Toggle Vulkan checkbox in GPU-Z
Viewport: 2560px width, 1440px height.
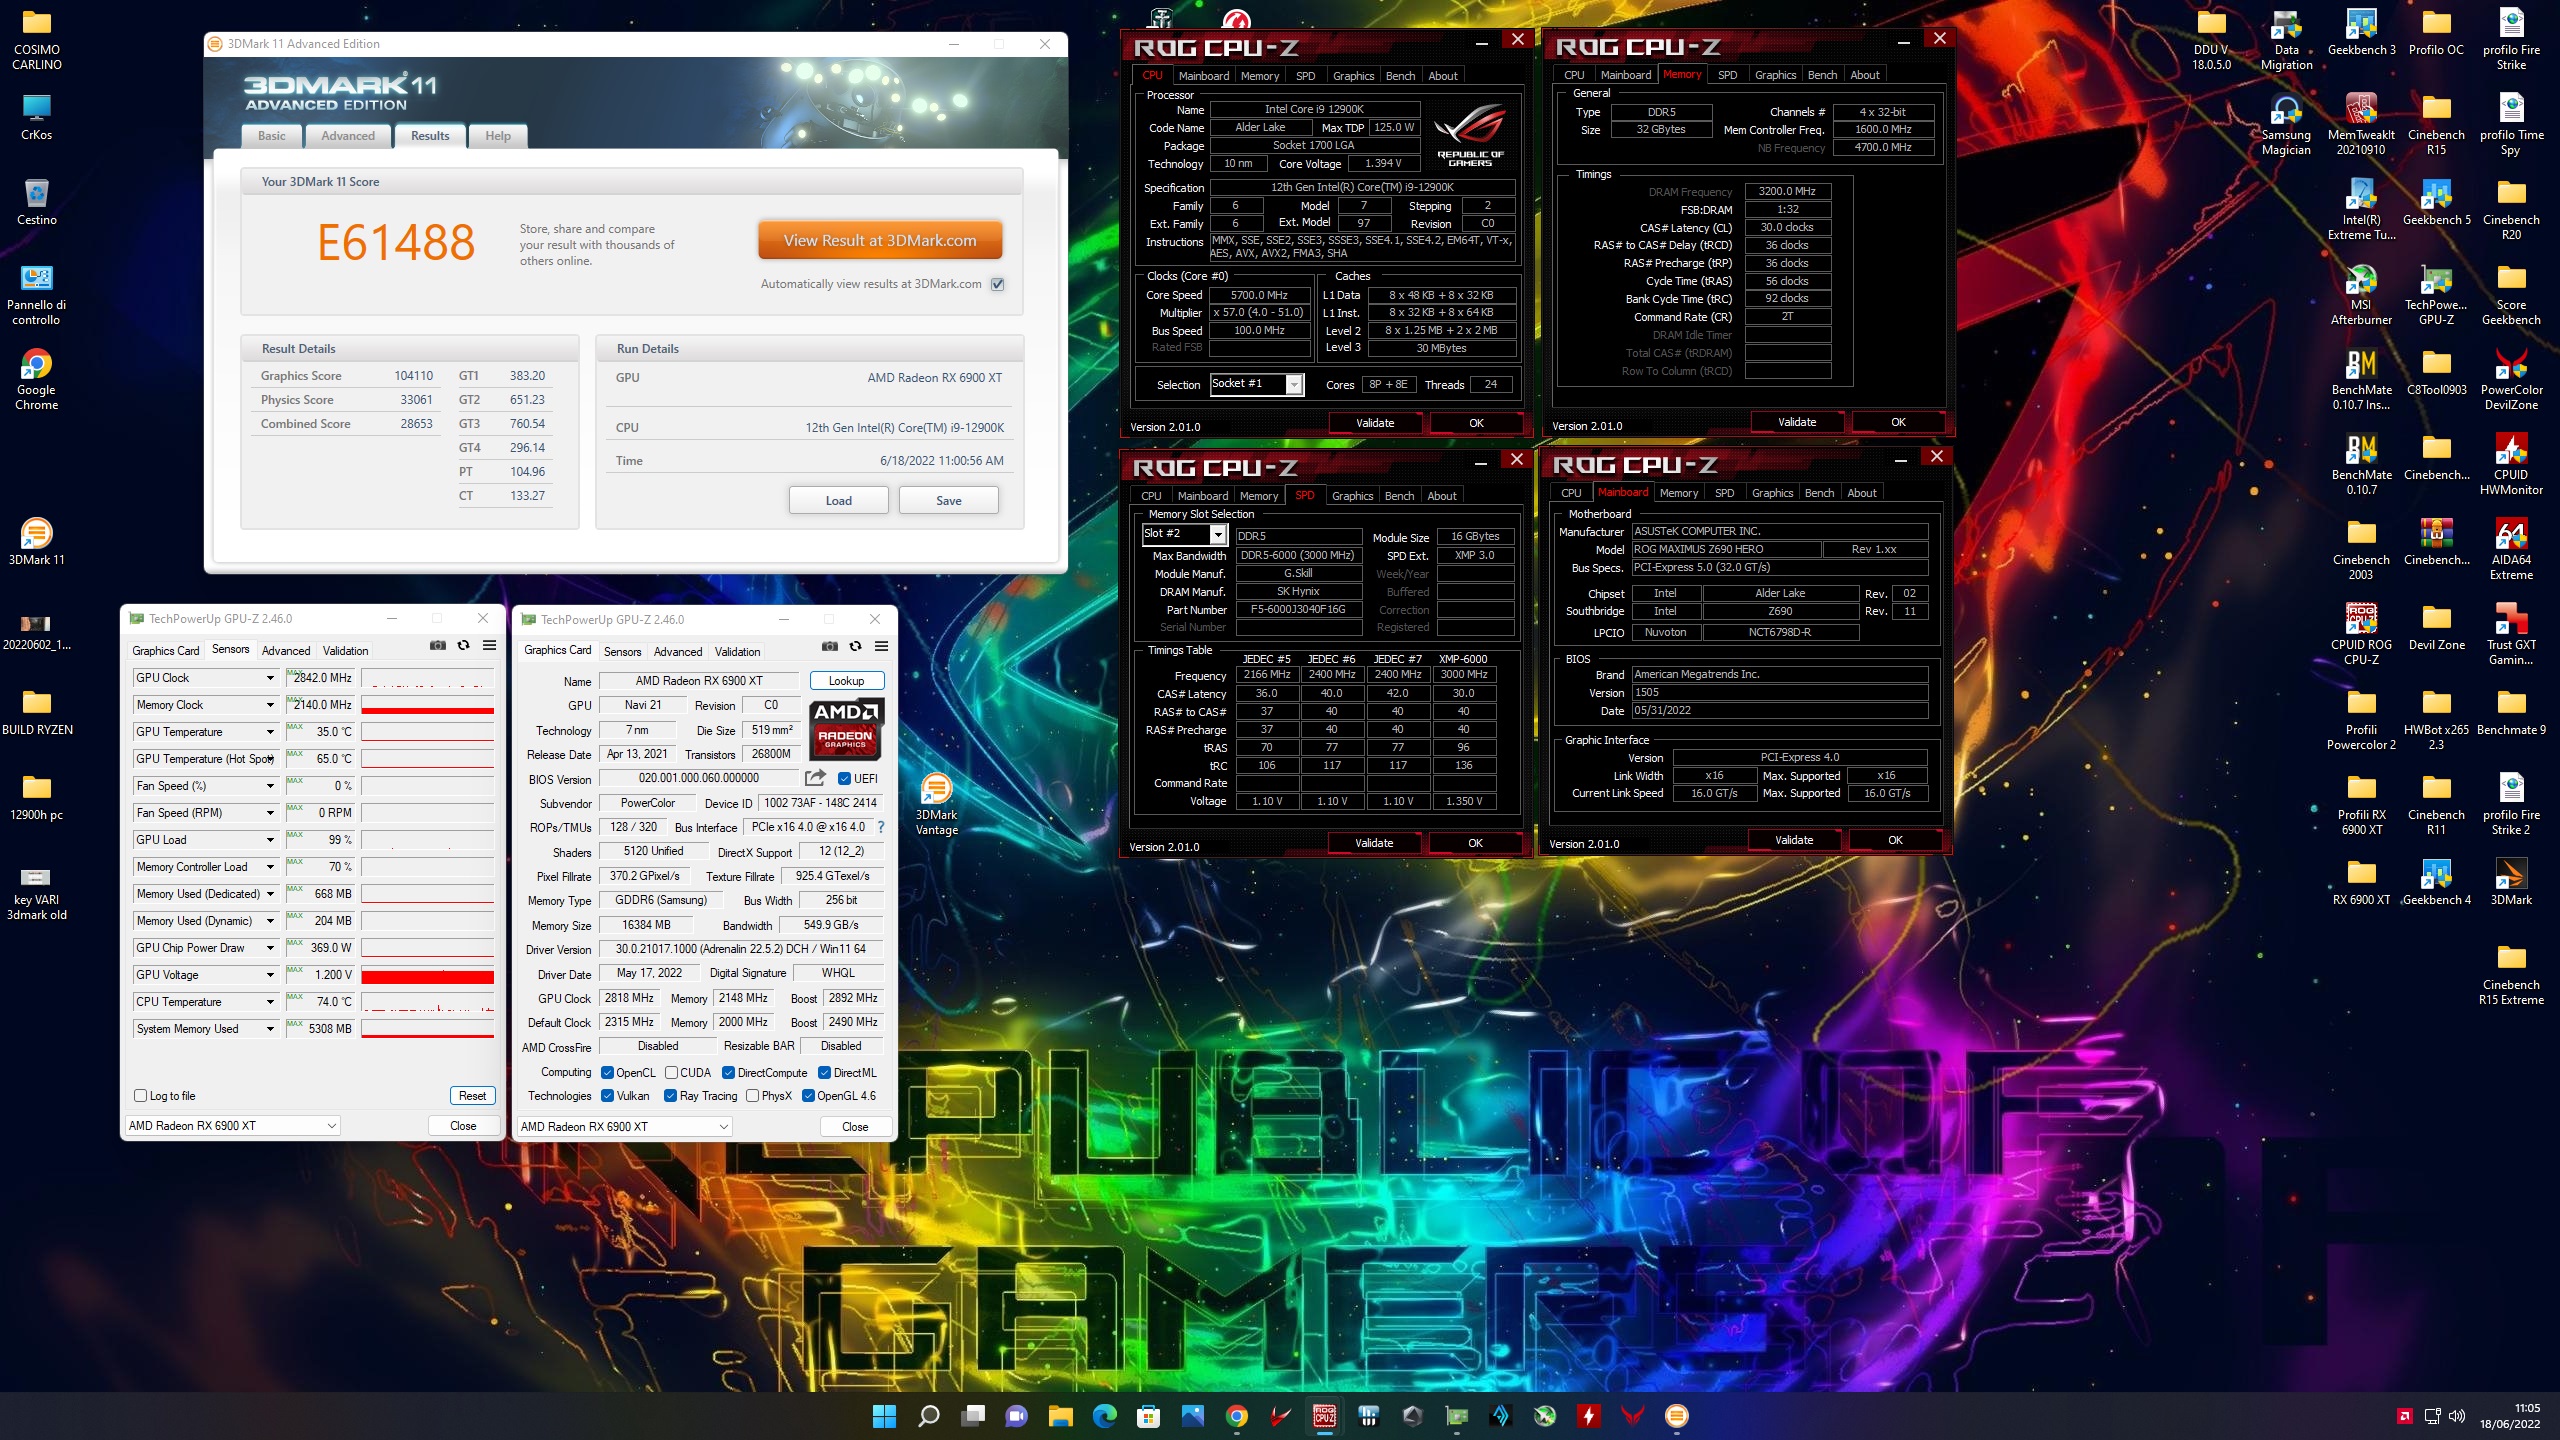point(607,1096)
